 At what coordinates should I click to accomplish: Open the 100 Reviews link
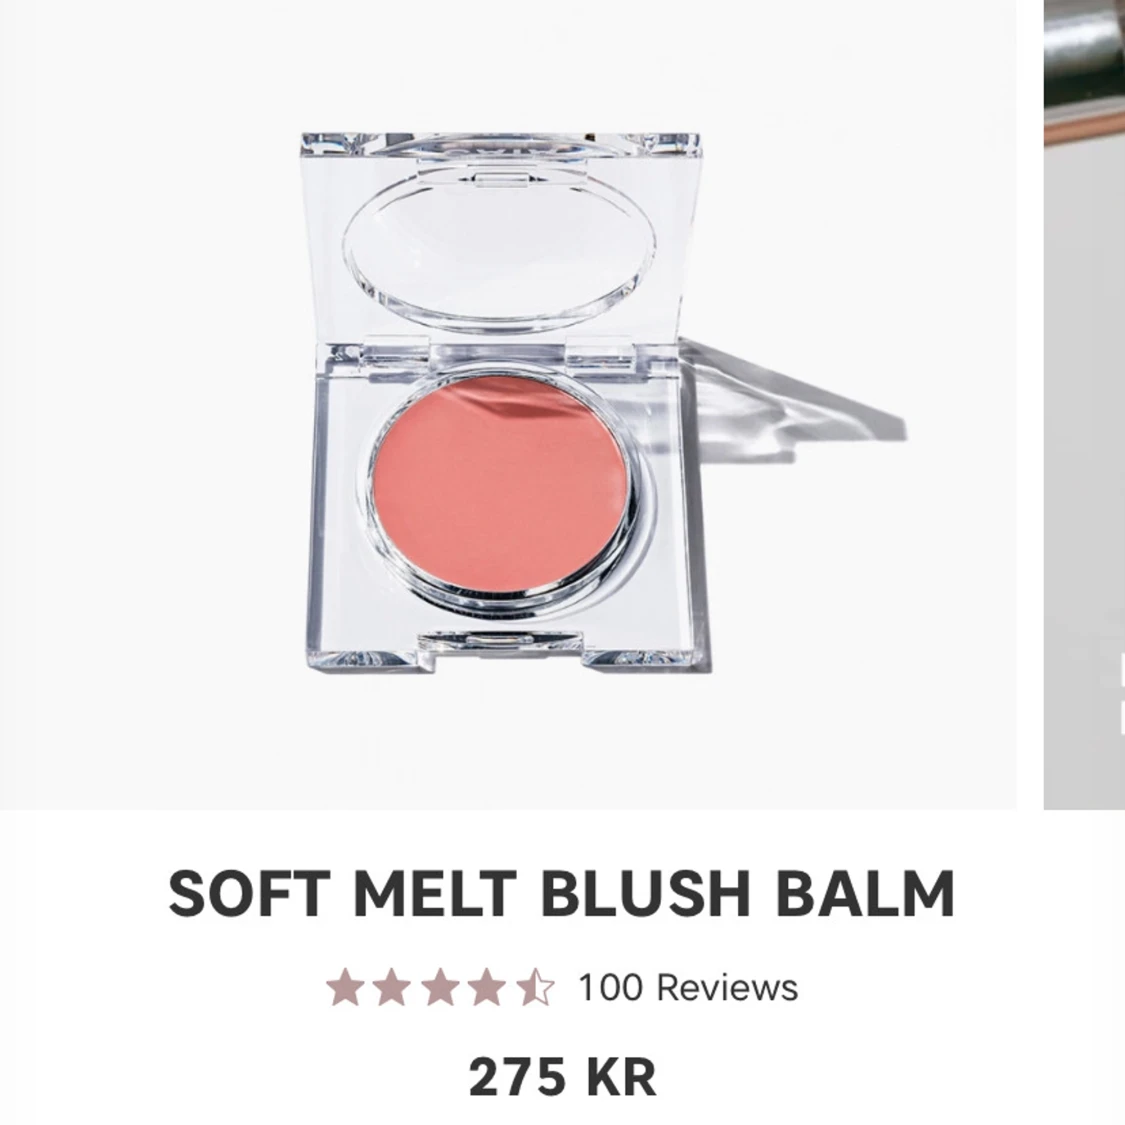tap(688, 987)
